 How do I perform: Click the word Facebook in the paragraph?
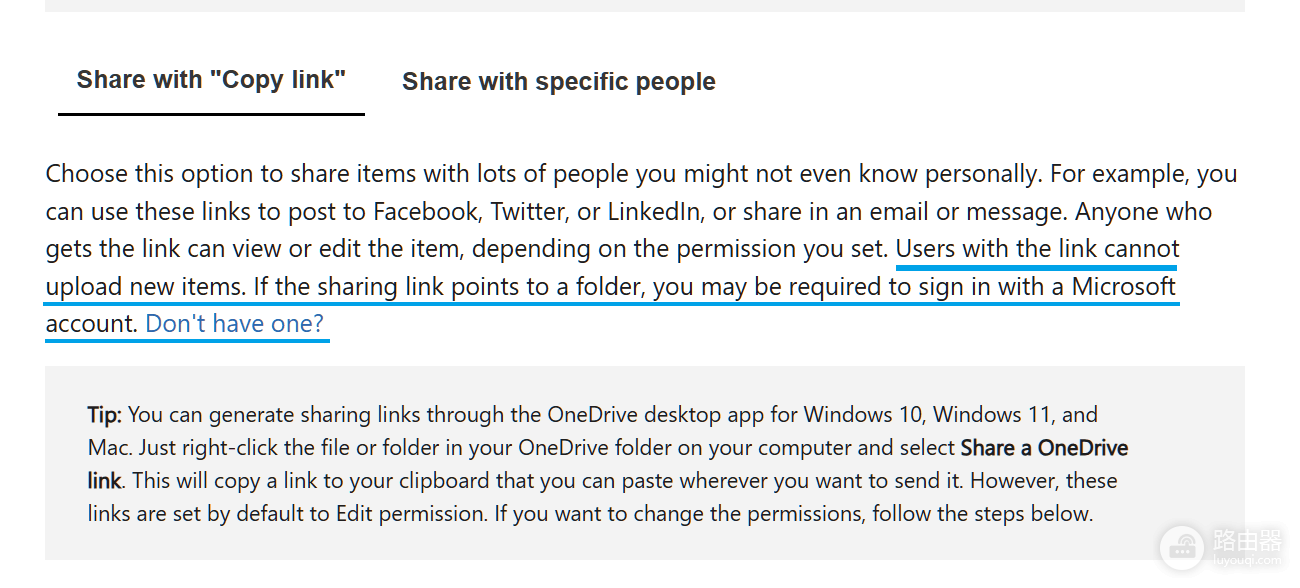426,212
